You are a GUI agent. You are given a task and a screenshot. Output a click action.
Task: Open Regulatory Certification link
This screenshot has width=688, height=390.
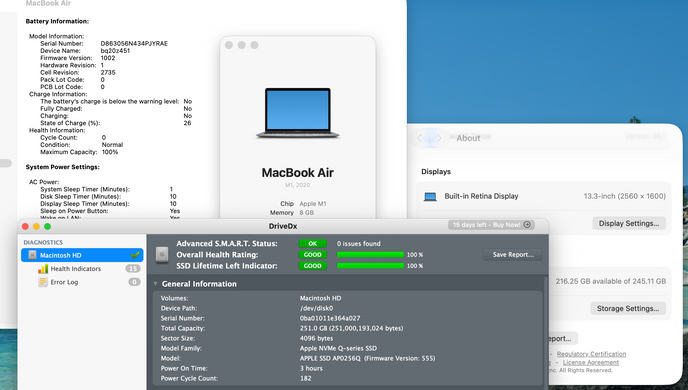tap(591, 354)
